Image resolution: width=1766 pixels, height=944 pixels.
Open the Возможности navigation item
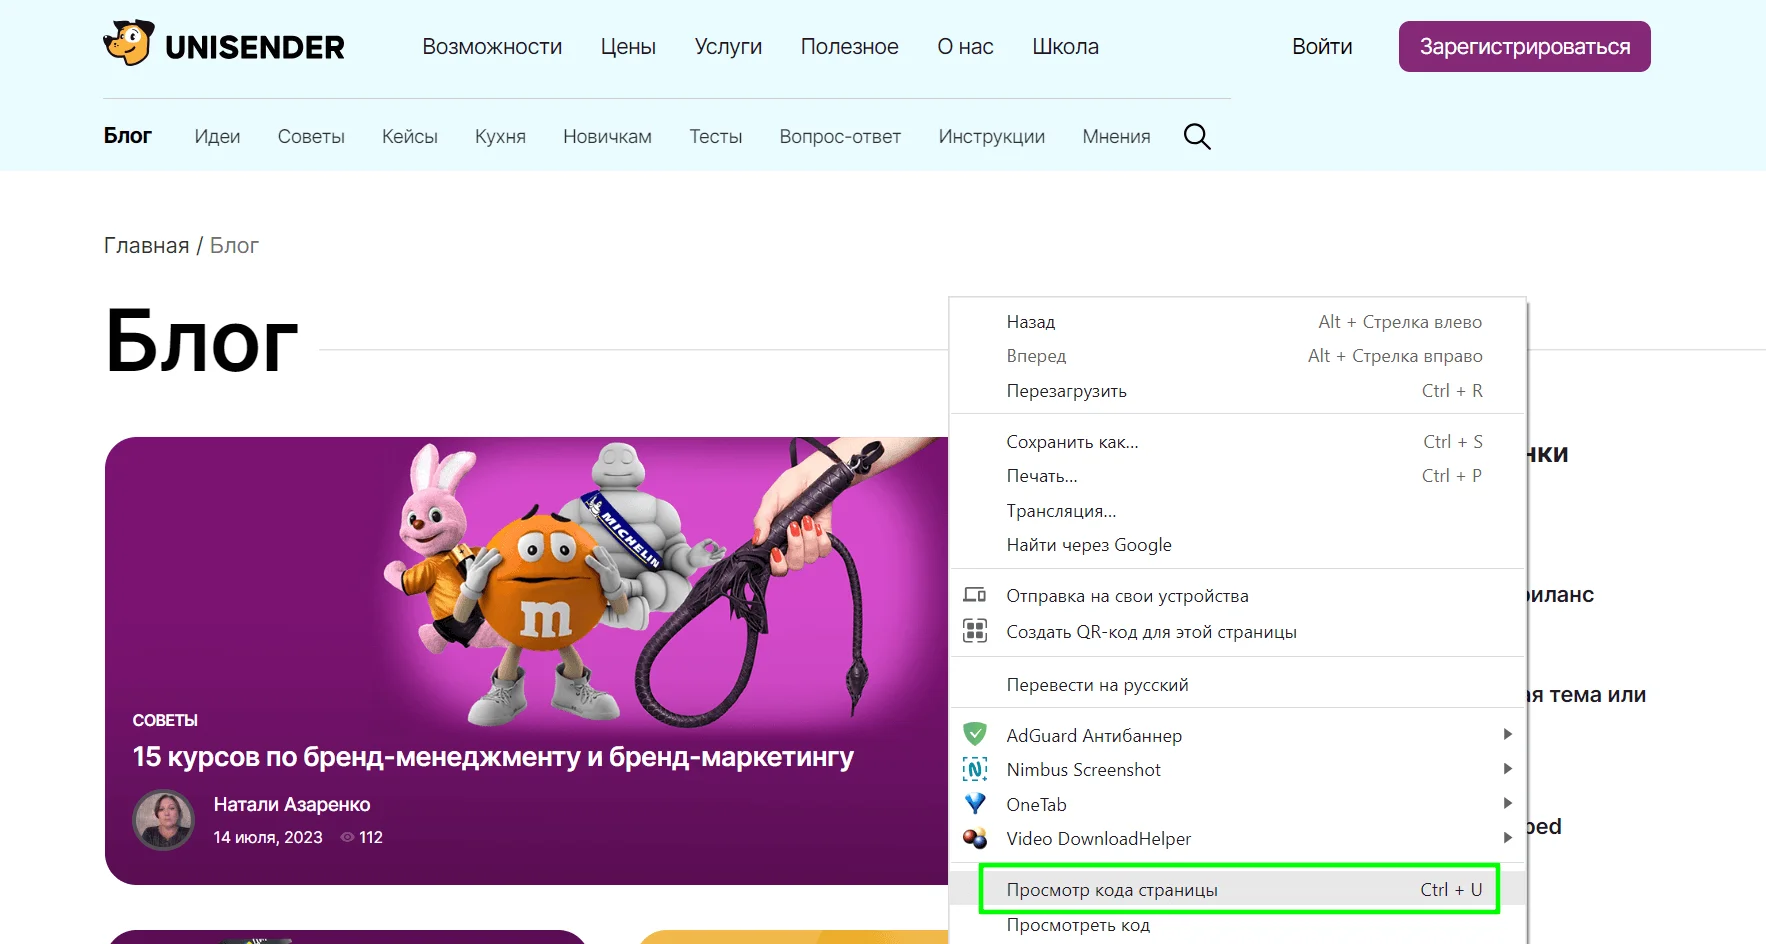pos(492,47)
